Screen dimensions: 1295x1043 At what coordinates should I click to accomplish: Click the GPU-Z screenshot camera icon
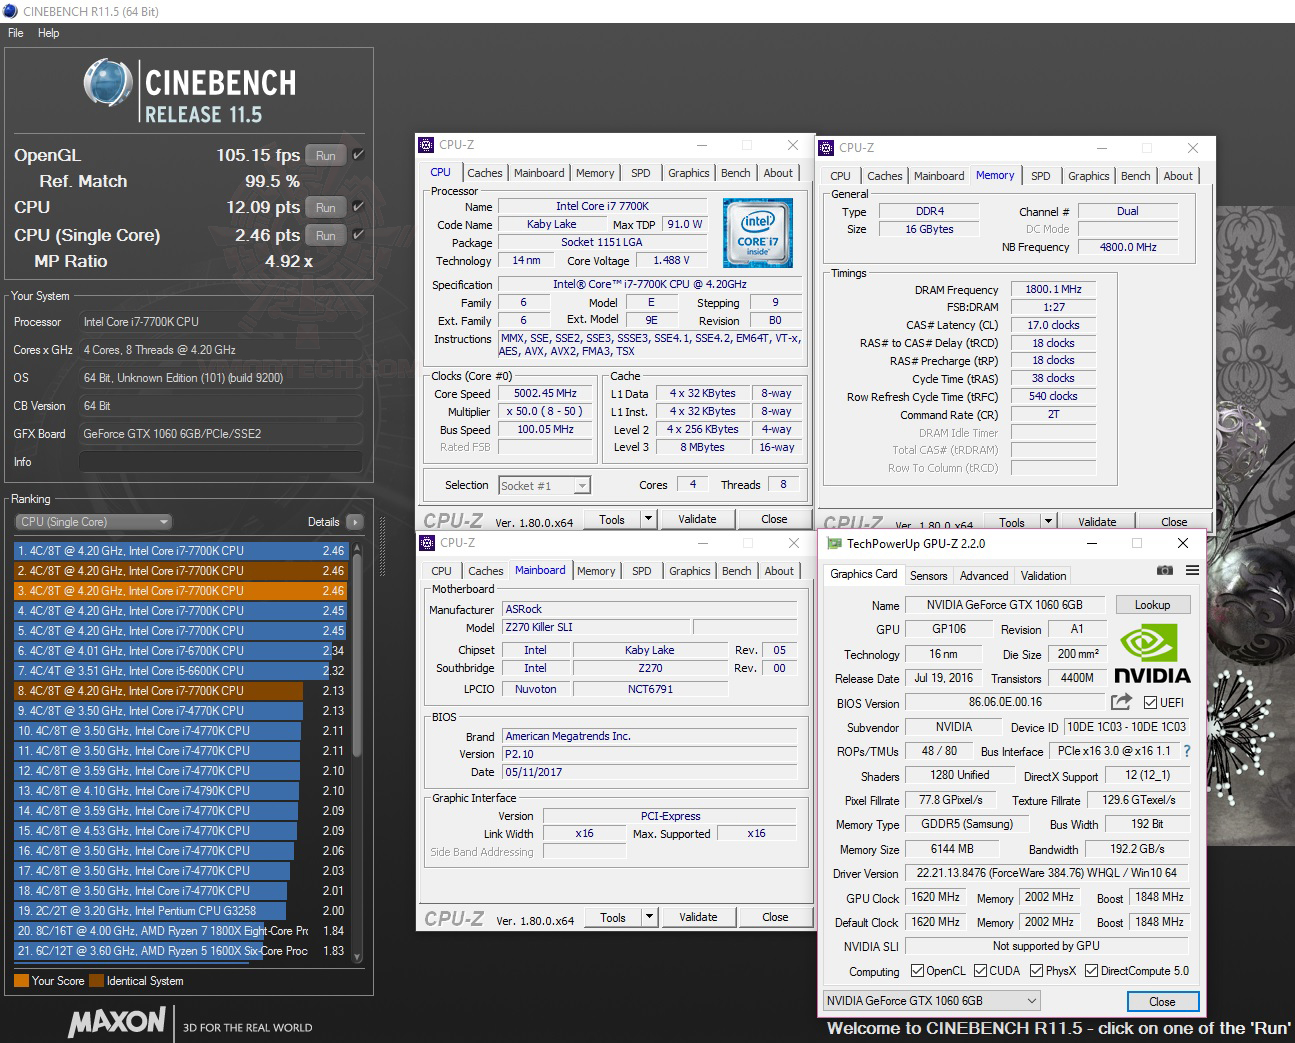coord(1164,570)
